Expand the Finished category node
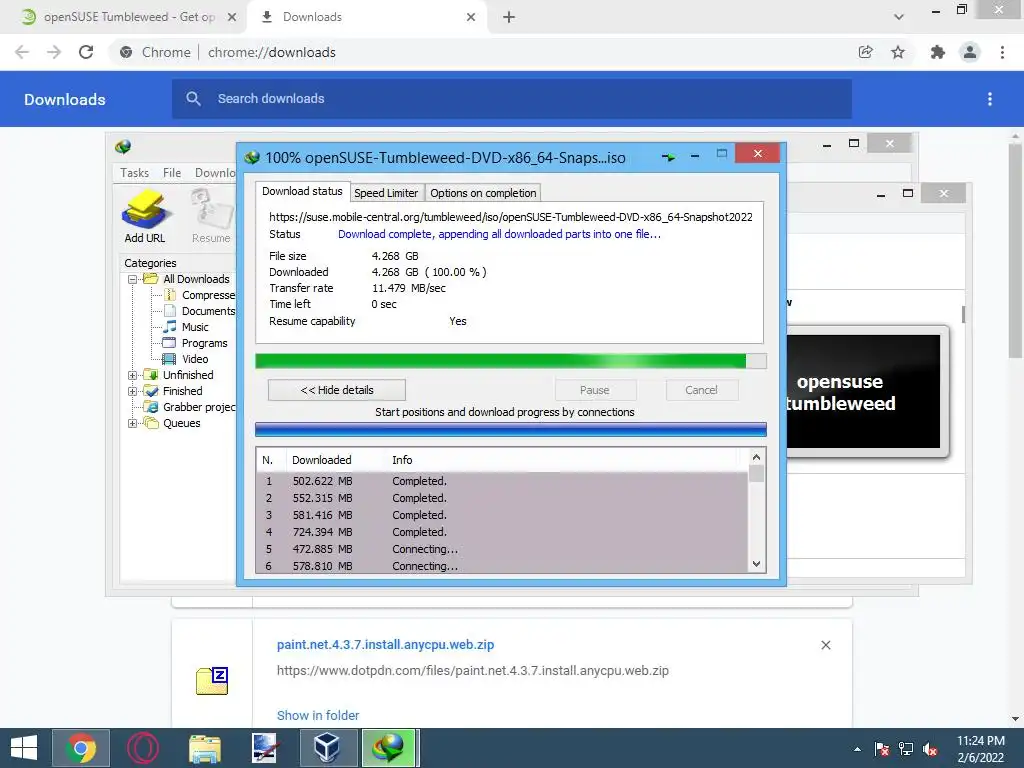1024x768 pixels. (x=133, y=391)
